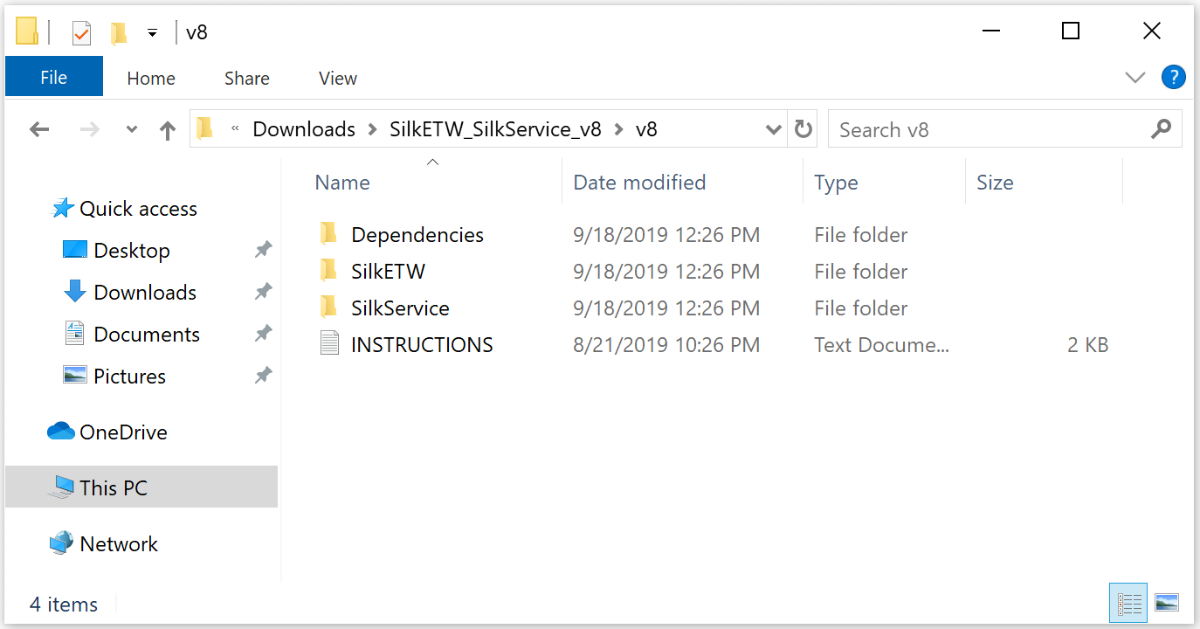This screenshot has height=629, width=1200.
Task: Switch to the View ribbon tab
Action: pos(338,78)
